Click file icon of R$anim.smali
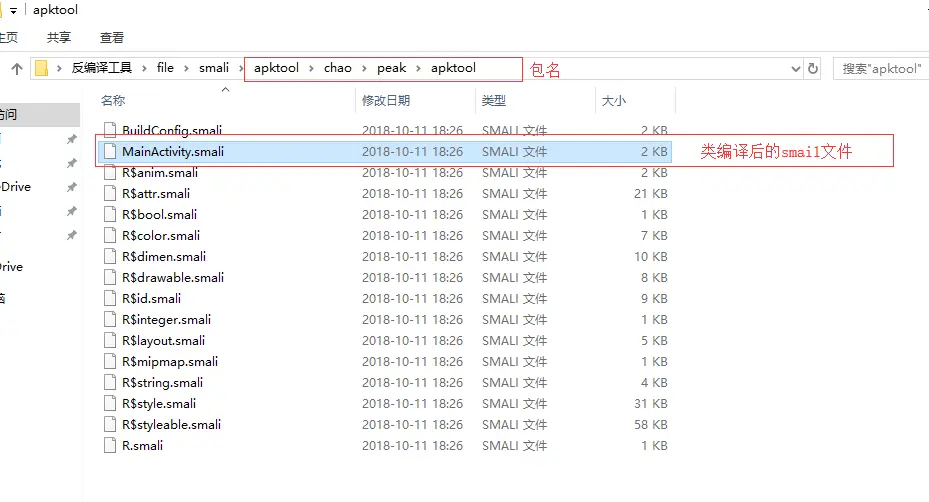Image resolution: width=929 pixels, height=502 pixels. (110, 172)
